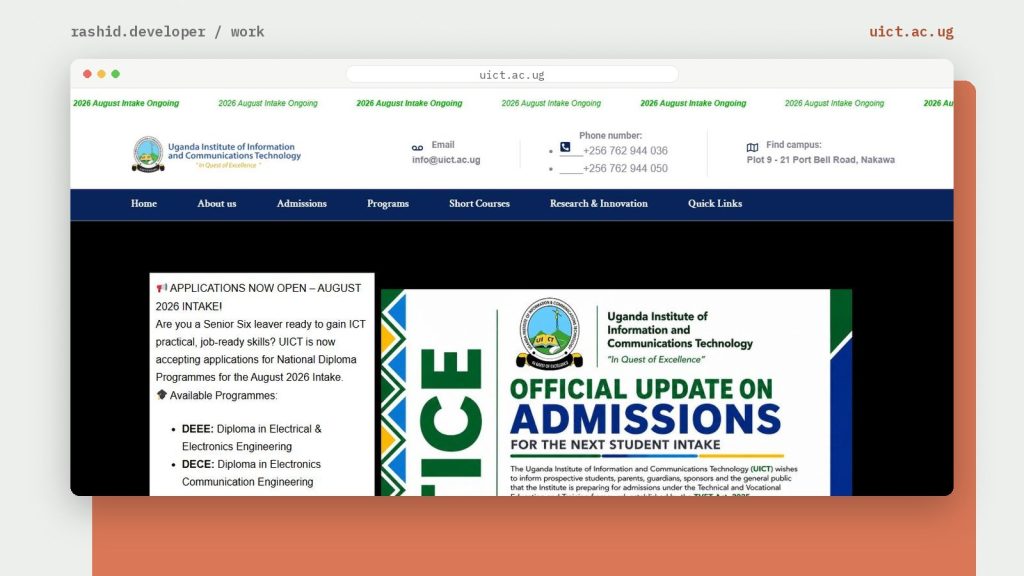Click the Phone number label
The height and width of the screenshot is (576, 1024).
(x=611, y=136)
